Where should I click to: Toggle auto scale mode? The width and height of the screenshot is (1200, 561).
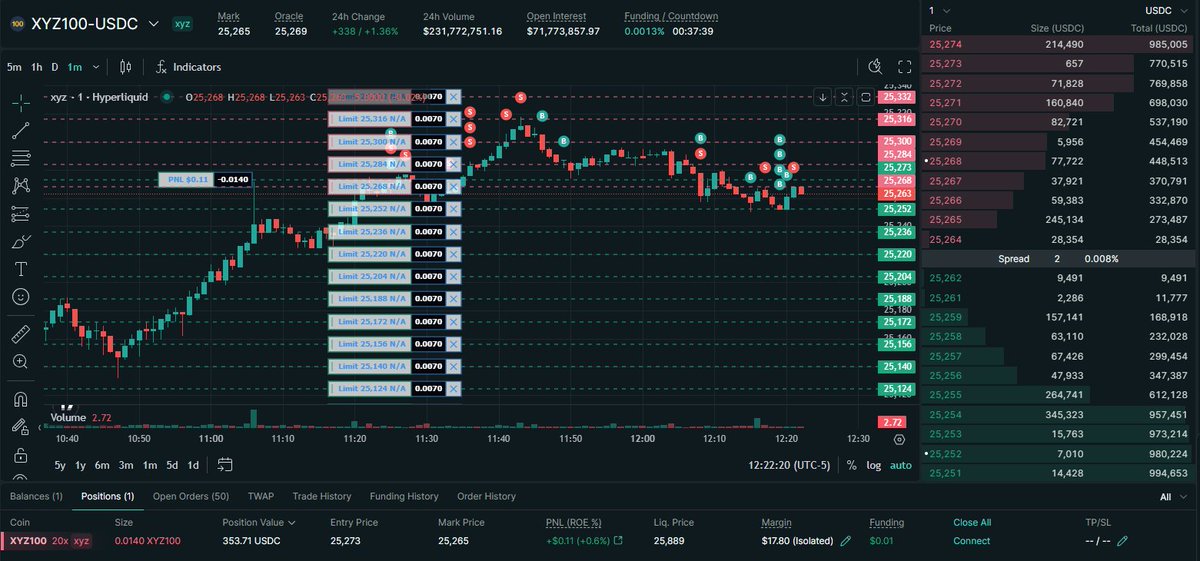pyautogui.click(x=901, y=465)
